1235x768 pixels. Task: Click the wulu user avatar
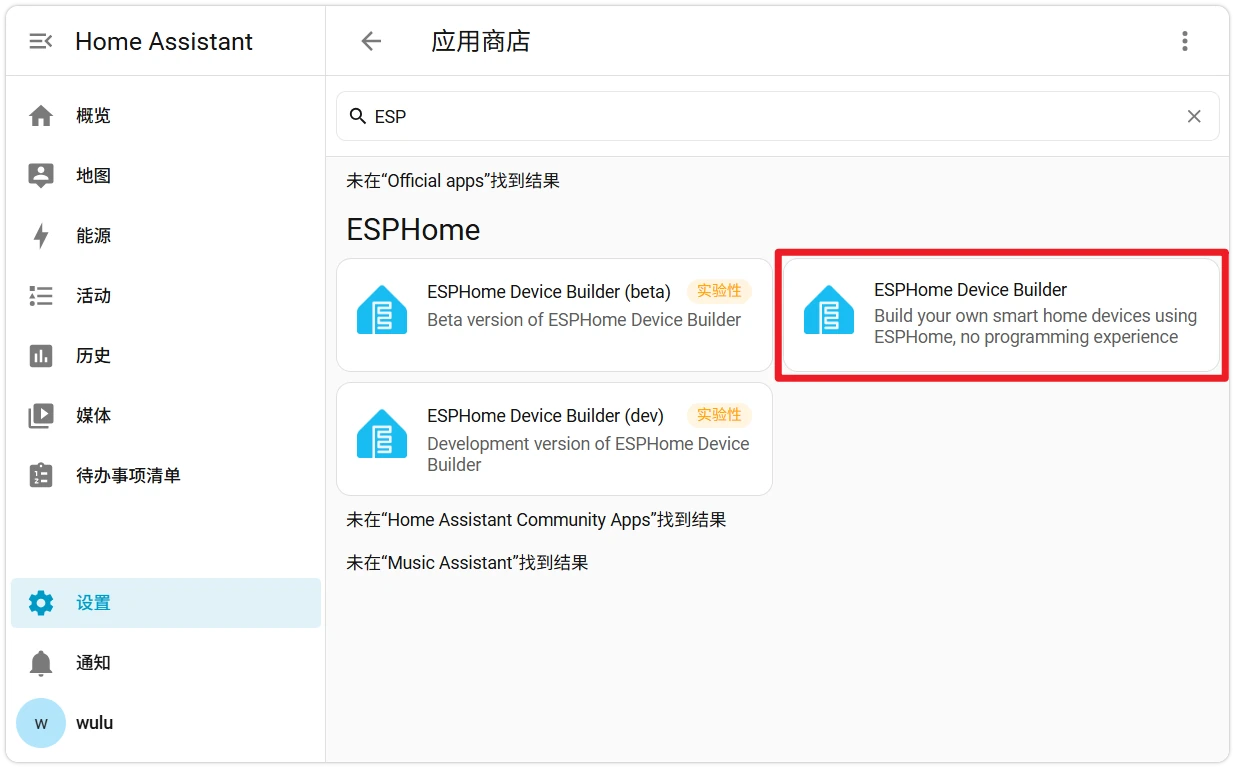pyautogui.click(x=41, y=723)
